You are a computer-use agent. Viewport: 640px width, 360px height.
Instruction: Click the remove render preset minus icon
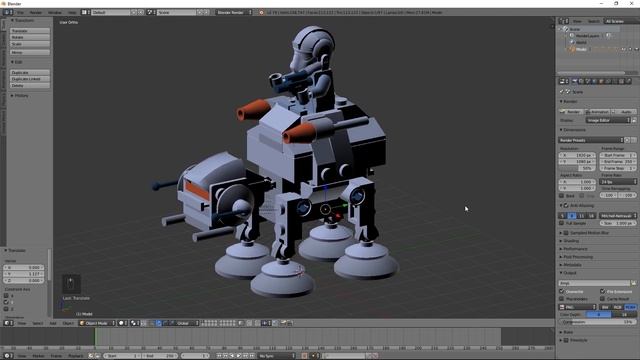click(x=634, y=140)
